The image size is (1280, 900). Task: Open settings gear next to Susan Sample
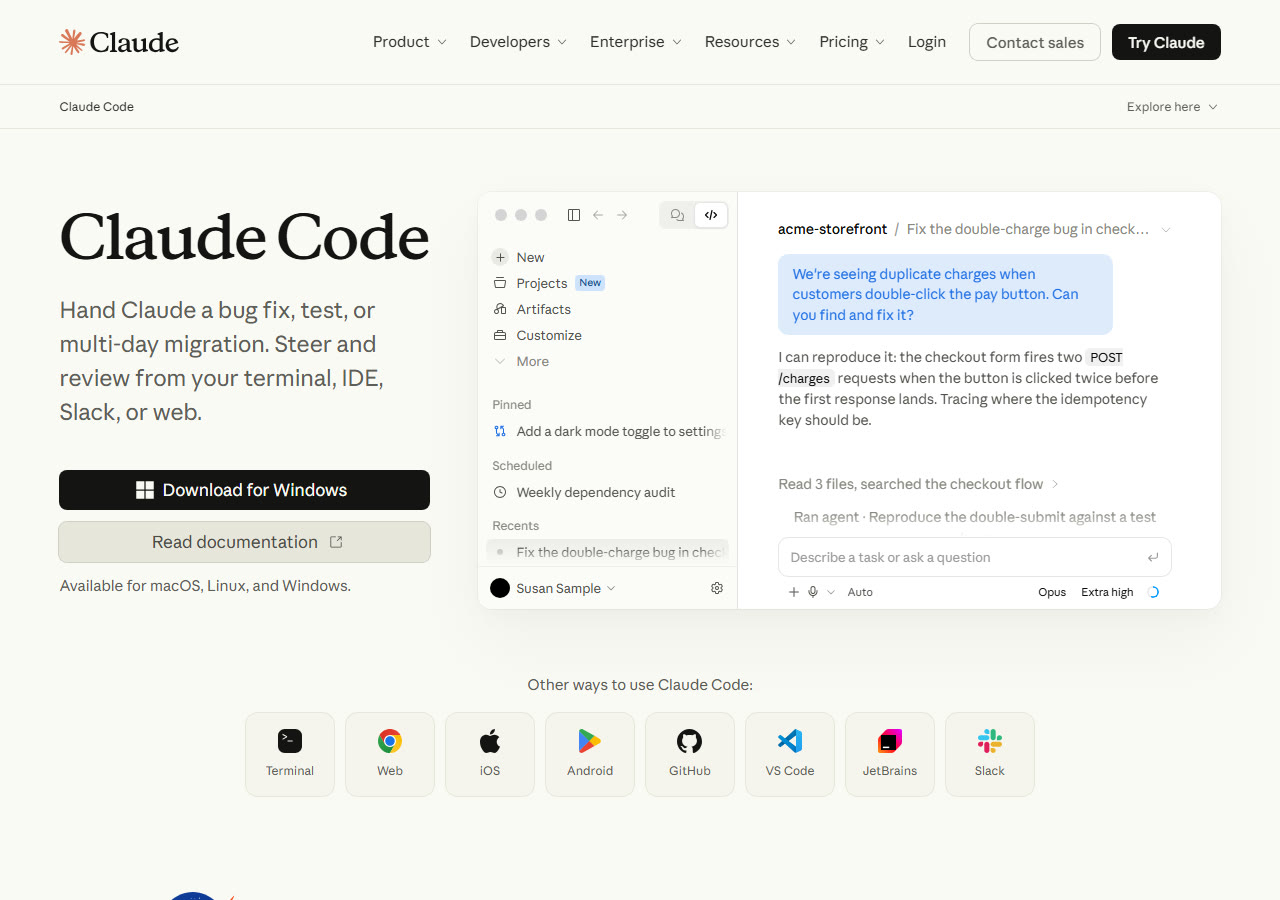pos(717,588)
